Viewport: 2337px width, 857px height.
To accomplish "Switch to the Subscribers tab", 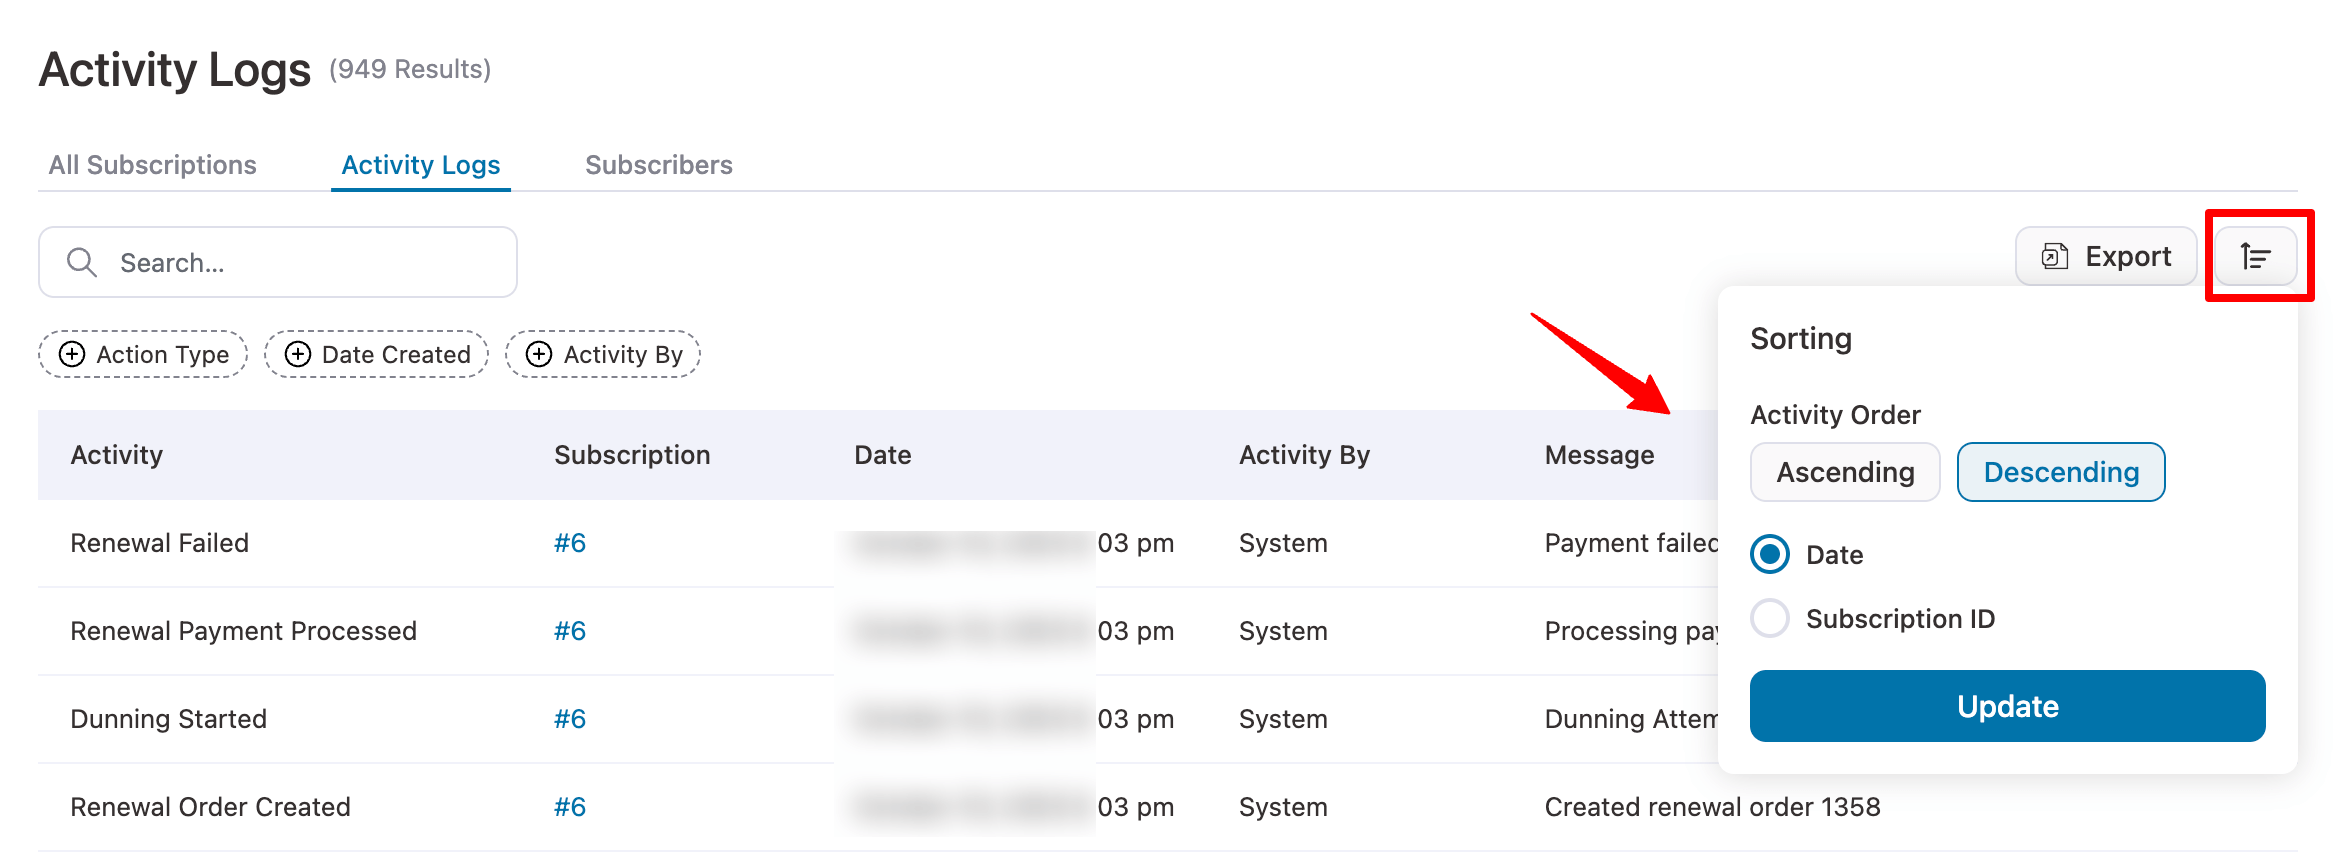I will point(658,165).
